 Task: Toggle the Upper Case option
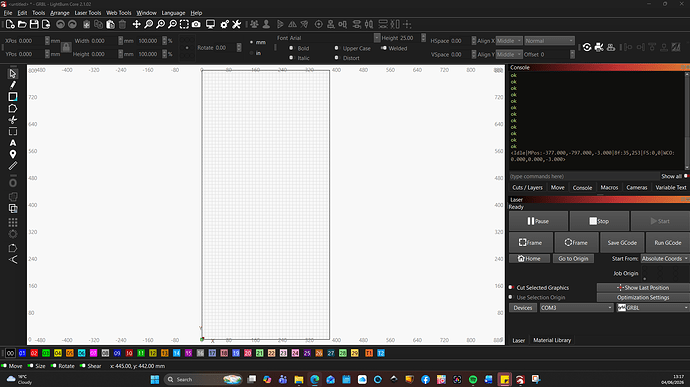(x=337, y=48)
